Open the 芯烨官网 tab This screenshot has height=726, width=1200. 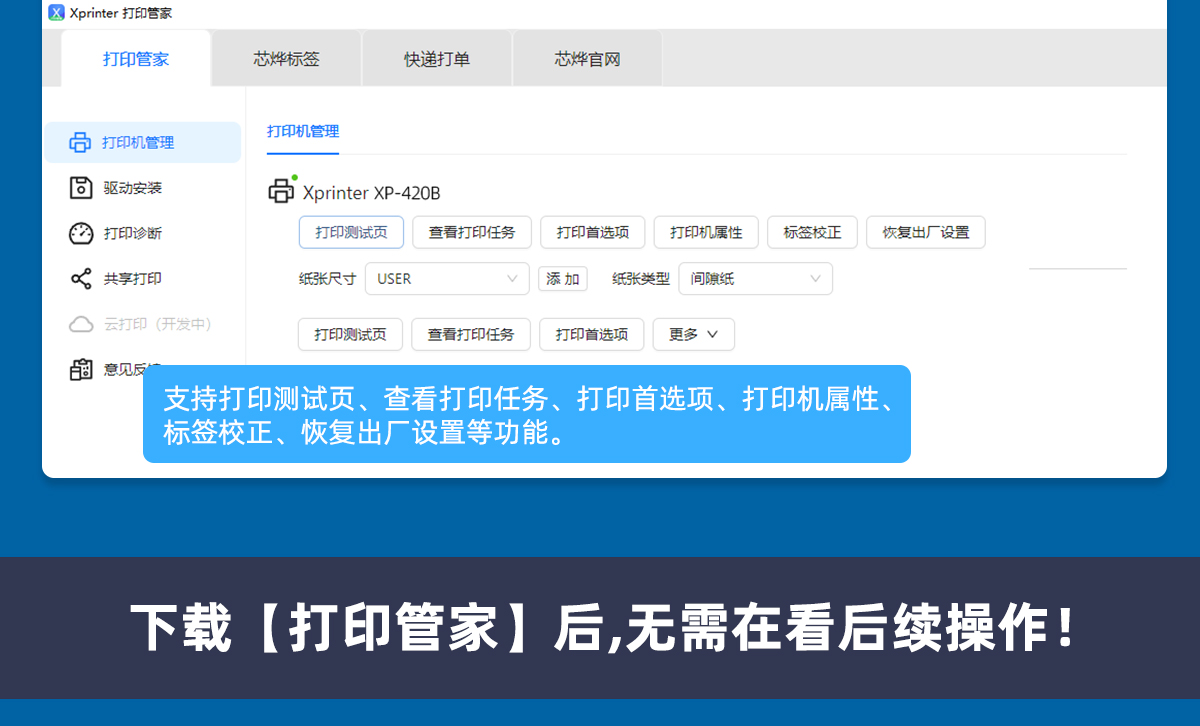pos(588,59)
